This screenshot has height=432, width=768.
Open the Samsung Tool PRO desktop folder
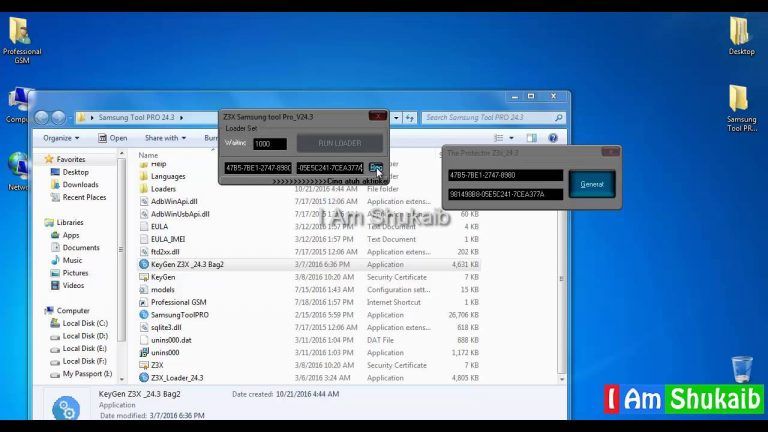(x=741, y=108)
